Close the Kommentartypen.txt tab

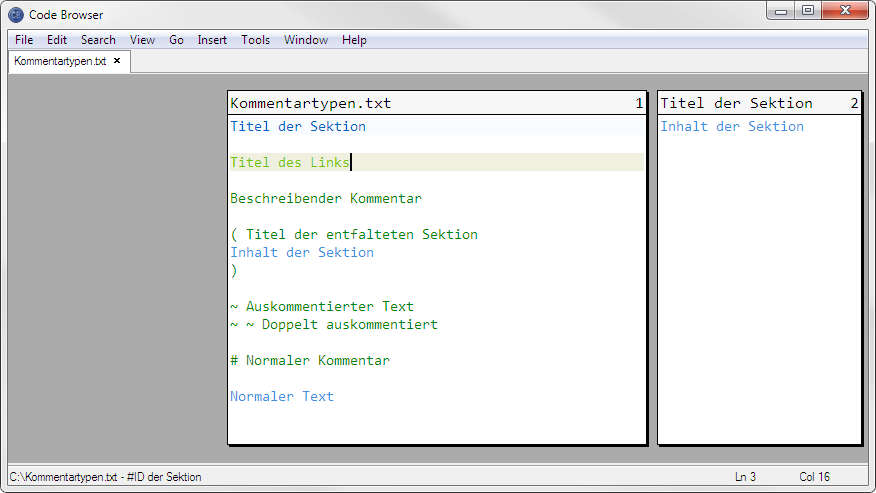(x=117, y=60)
